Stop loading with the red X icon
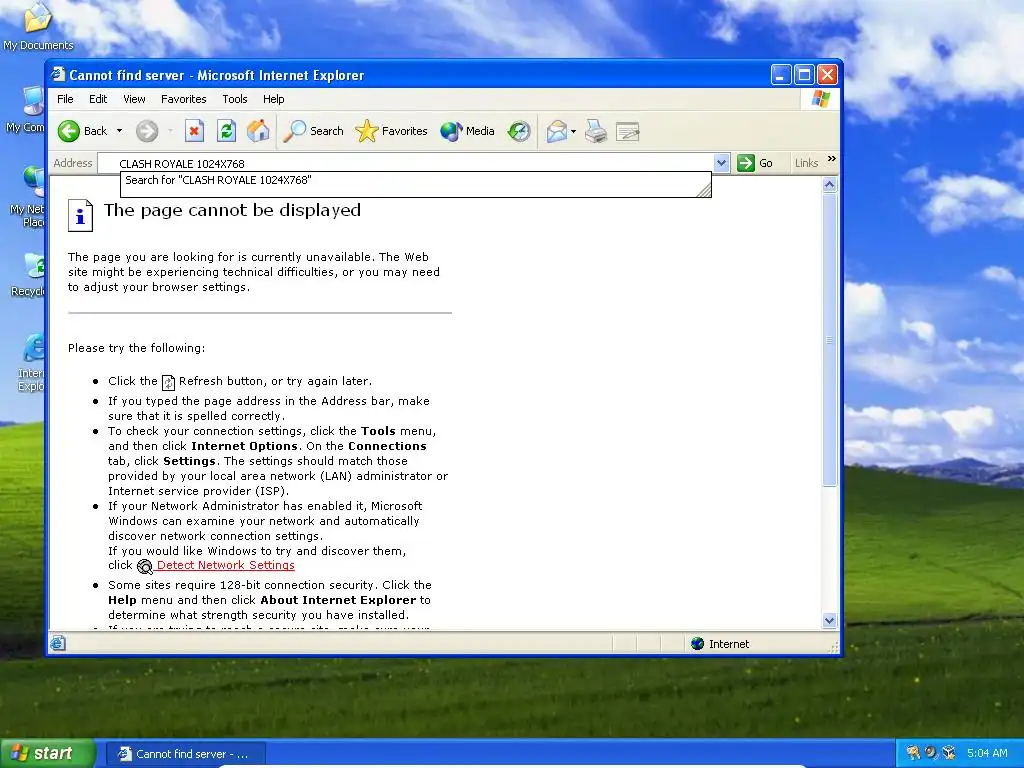Image resolution: width=1024 pixels, height=768 pixels. coord(194,131)
